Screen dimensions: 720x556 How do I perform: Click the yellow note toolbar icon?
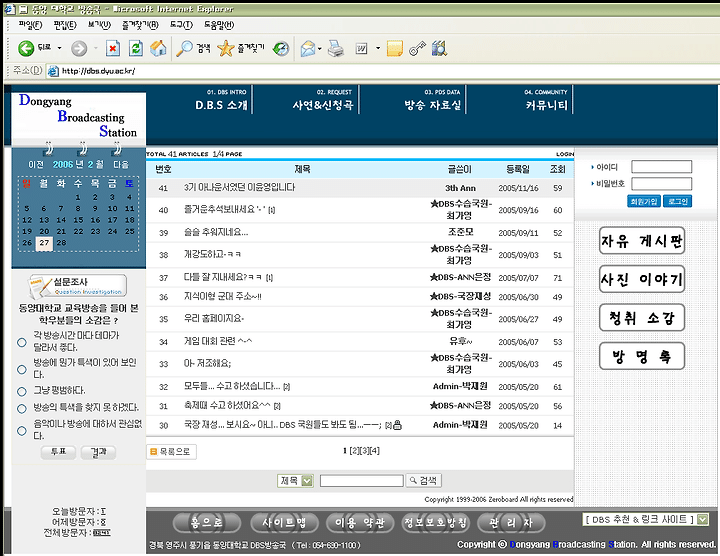394,48
